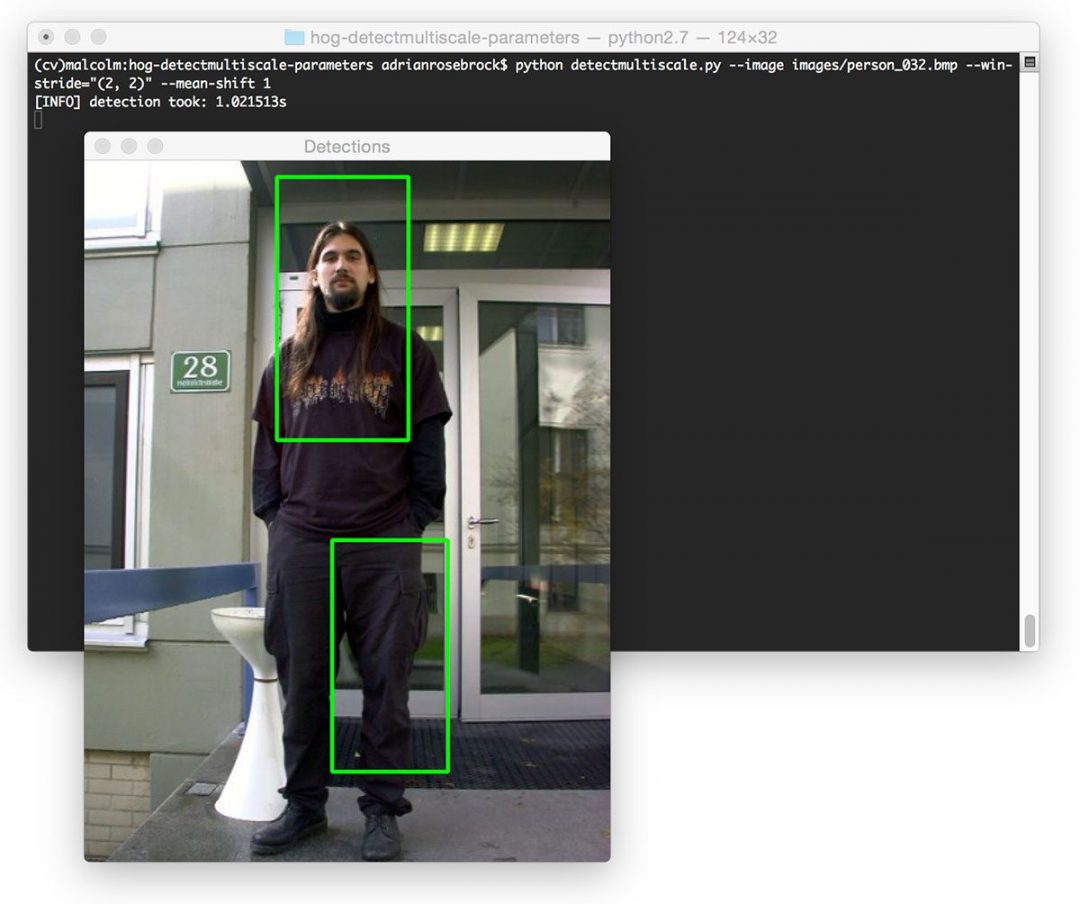Click the terminal scrollbar thumb
This screenshot has width=1080, height=904.
1030,631
